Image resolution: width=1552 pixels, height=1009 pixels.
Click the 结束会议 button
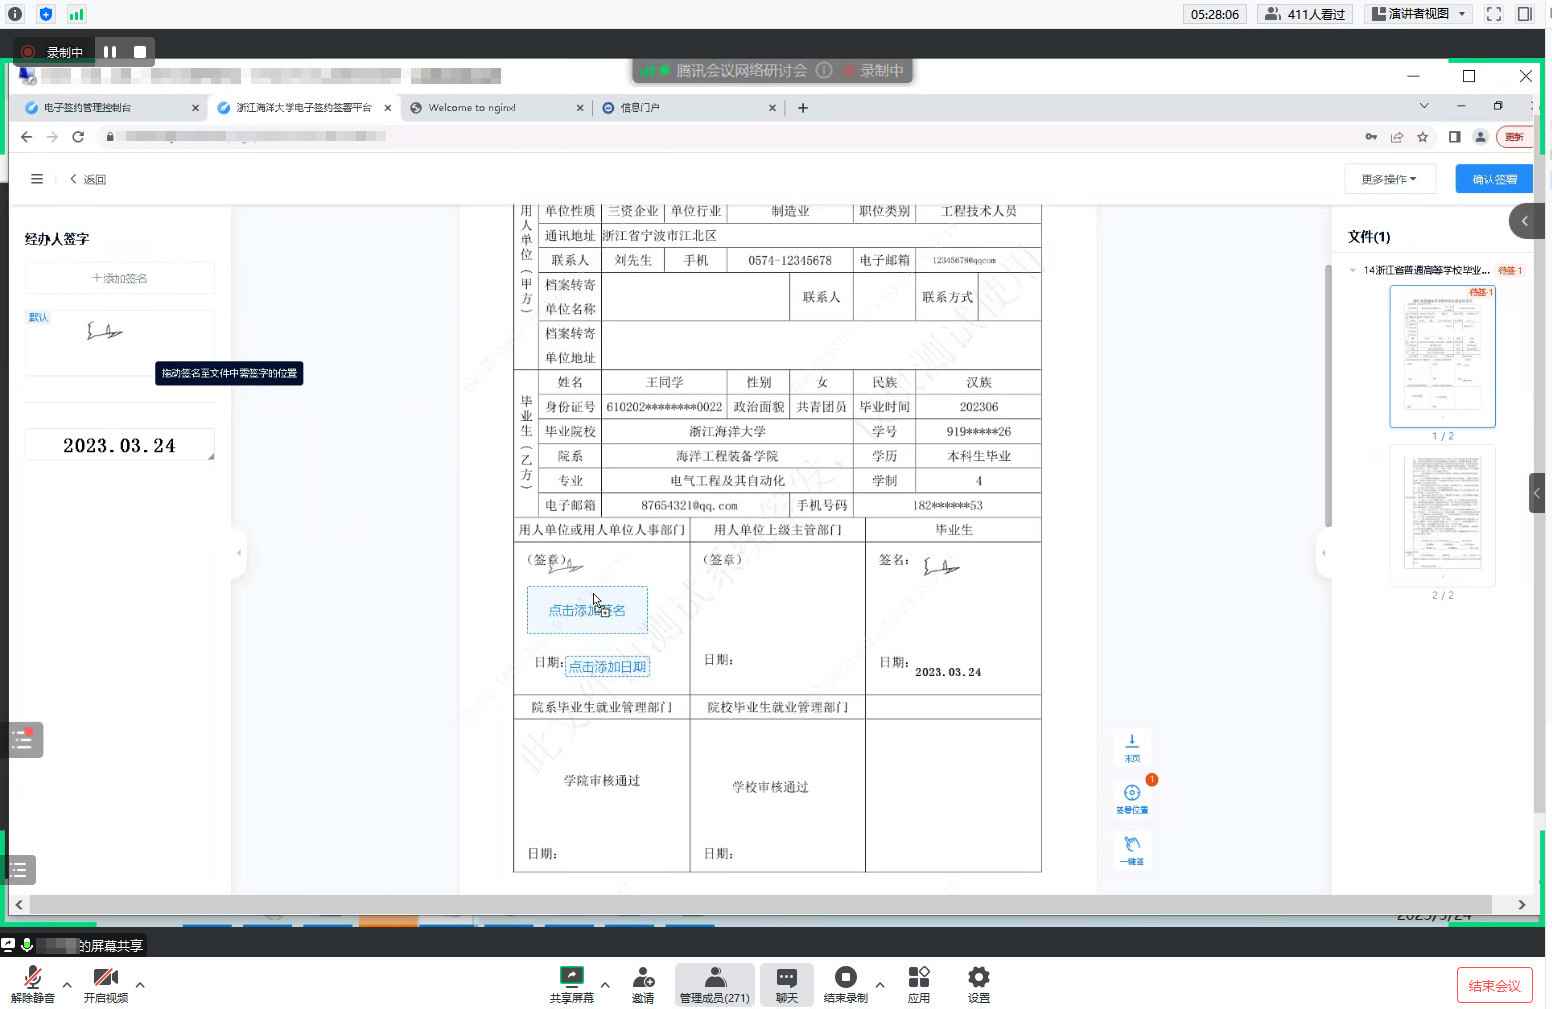click(1494, 986)
